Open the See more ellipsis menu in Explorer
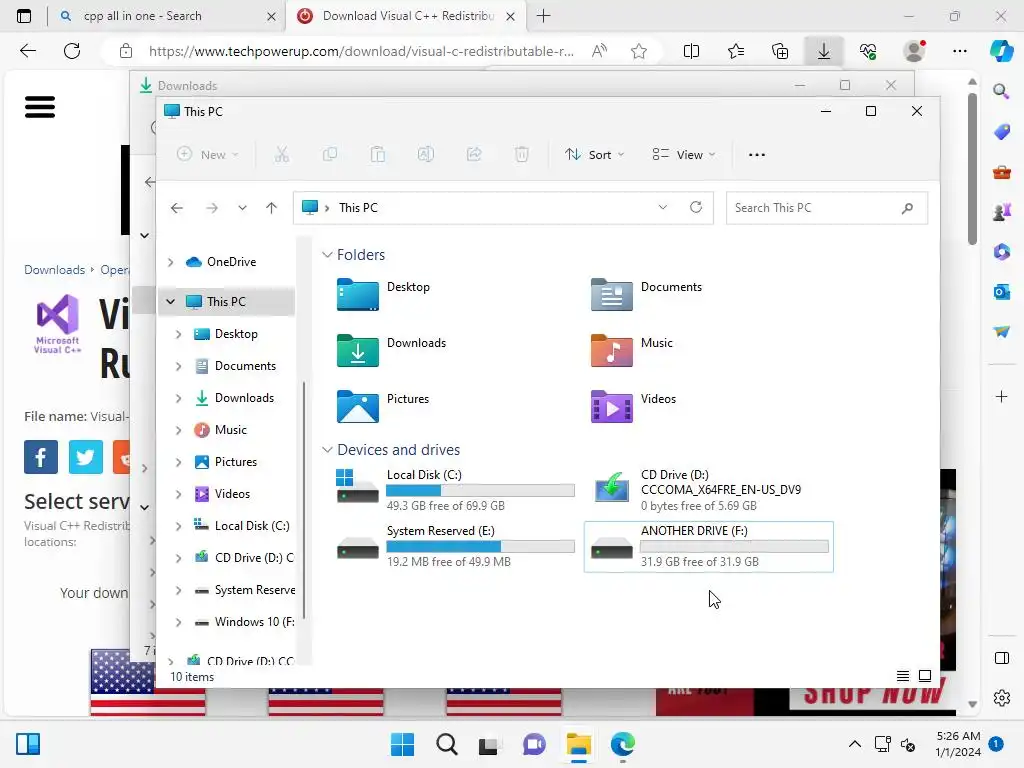 coord(757,155)
